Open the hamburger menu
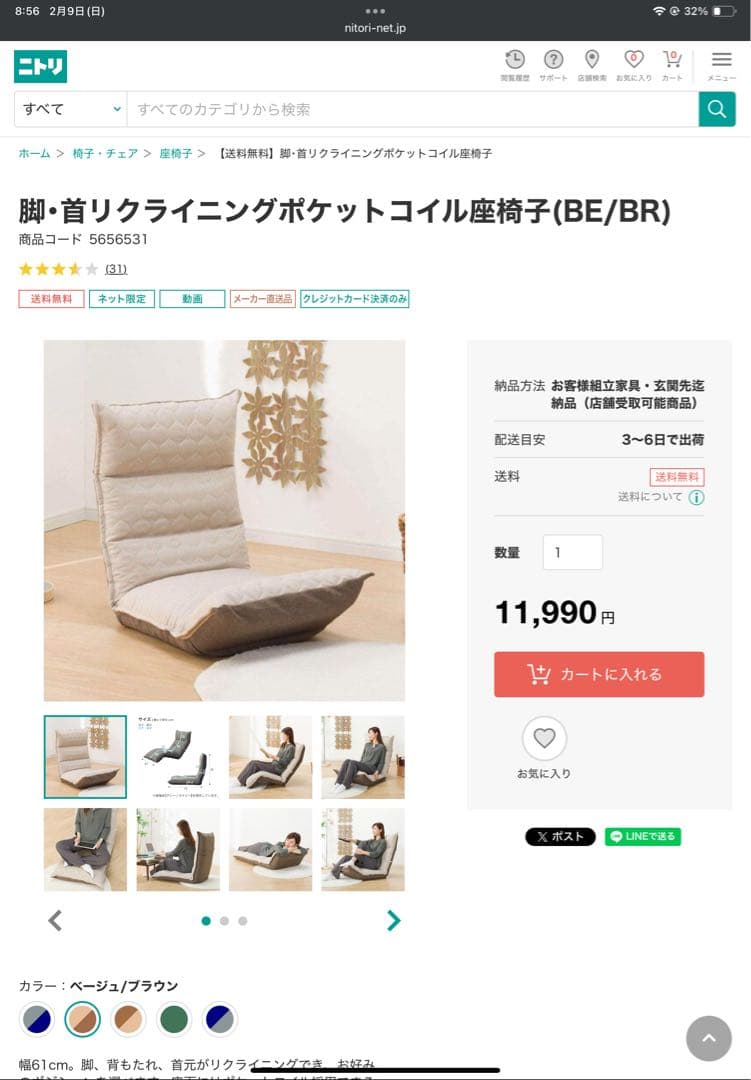This screenshot has height=1080, width=751. pos(721,60)
